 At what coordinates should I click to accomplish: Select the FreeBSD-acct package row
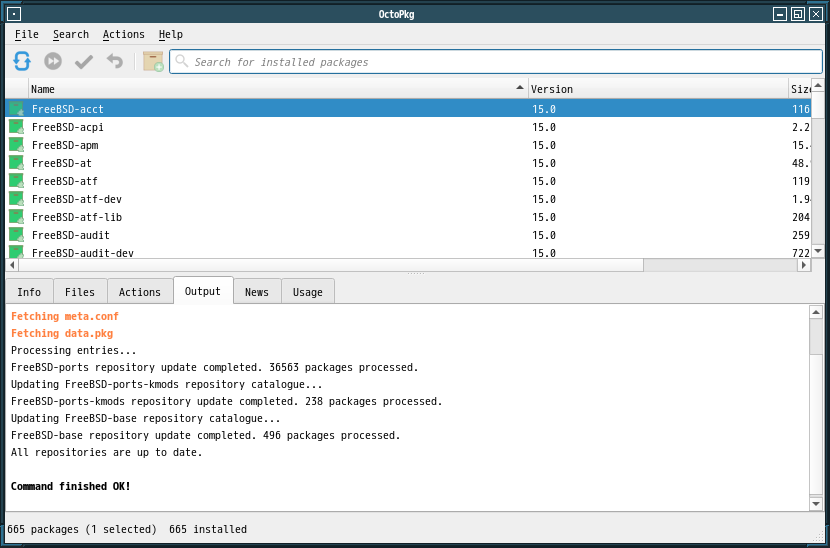click(x=408, y=109)
